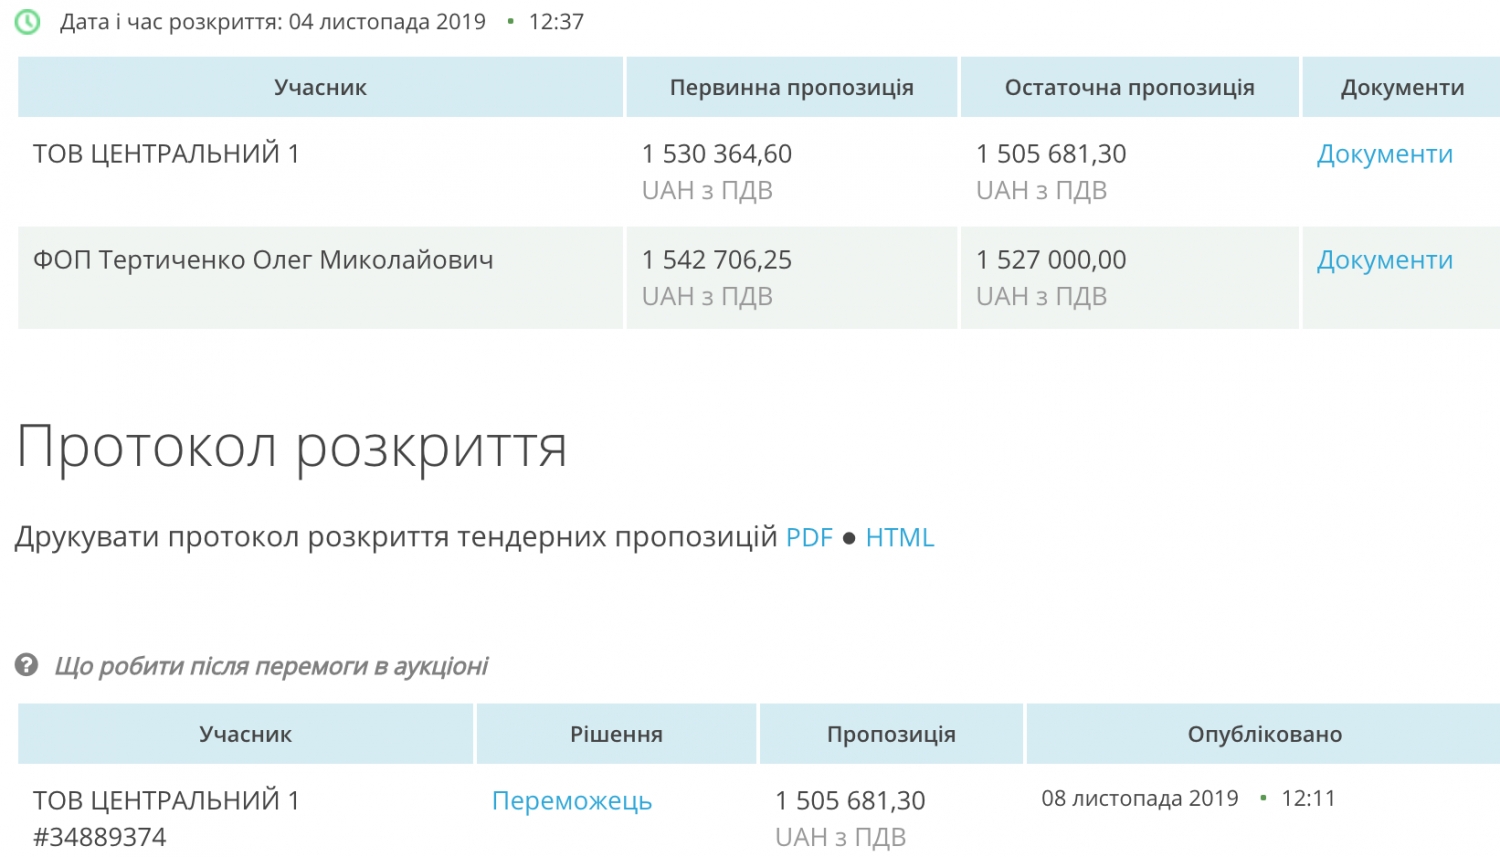1500x857 pixels.
Task: Click the Пропозиція column header in the winner table
Action: (891, 735)
